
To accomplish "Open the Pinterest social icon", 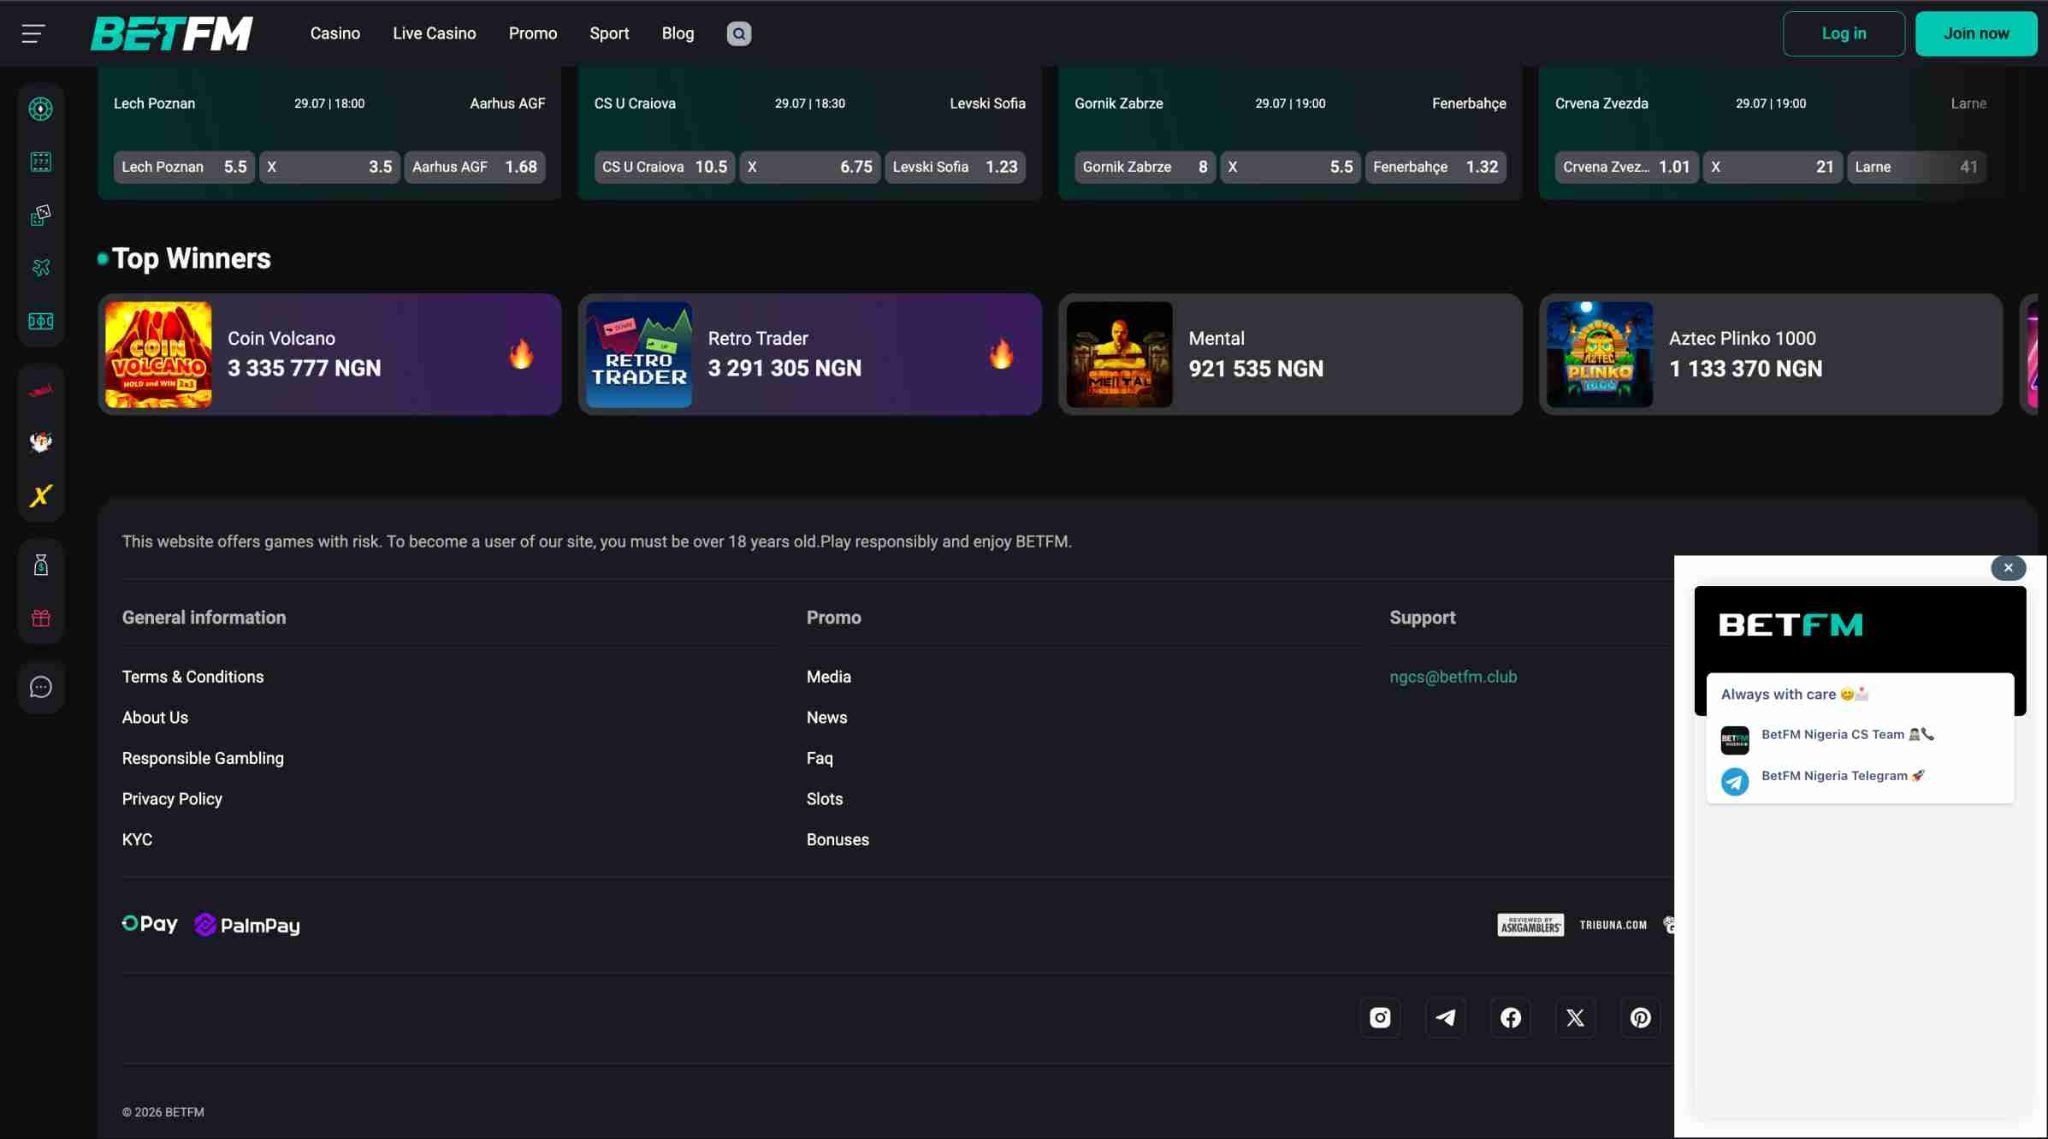I will pos(1640,1018).
